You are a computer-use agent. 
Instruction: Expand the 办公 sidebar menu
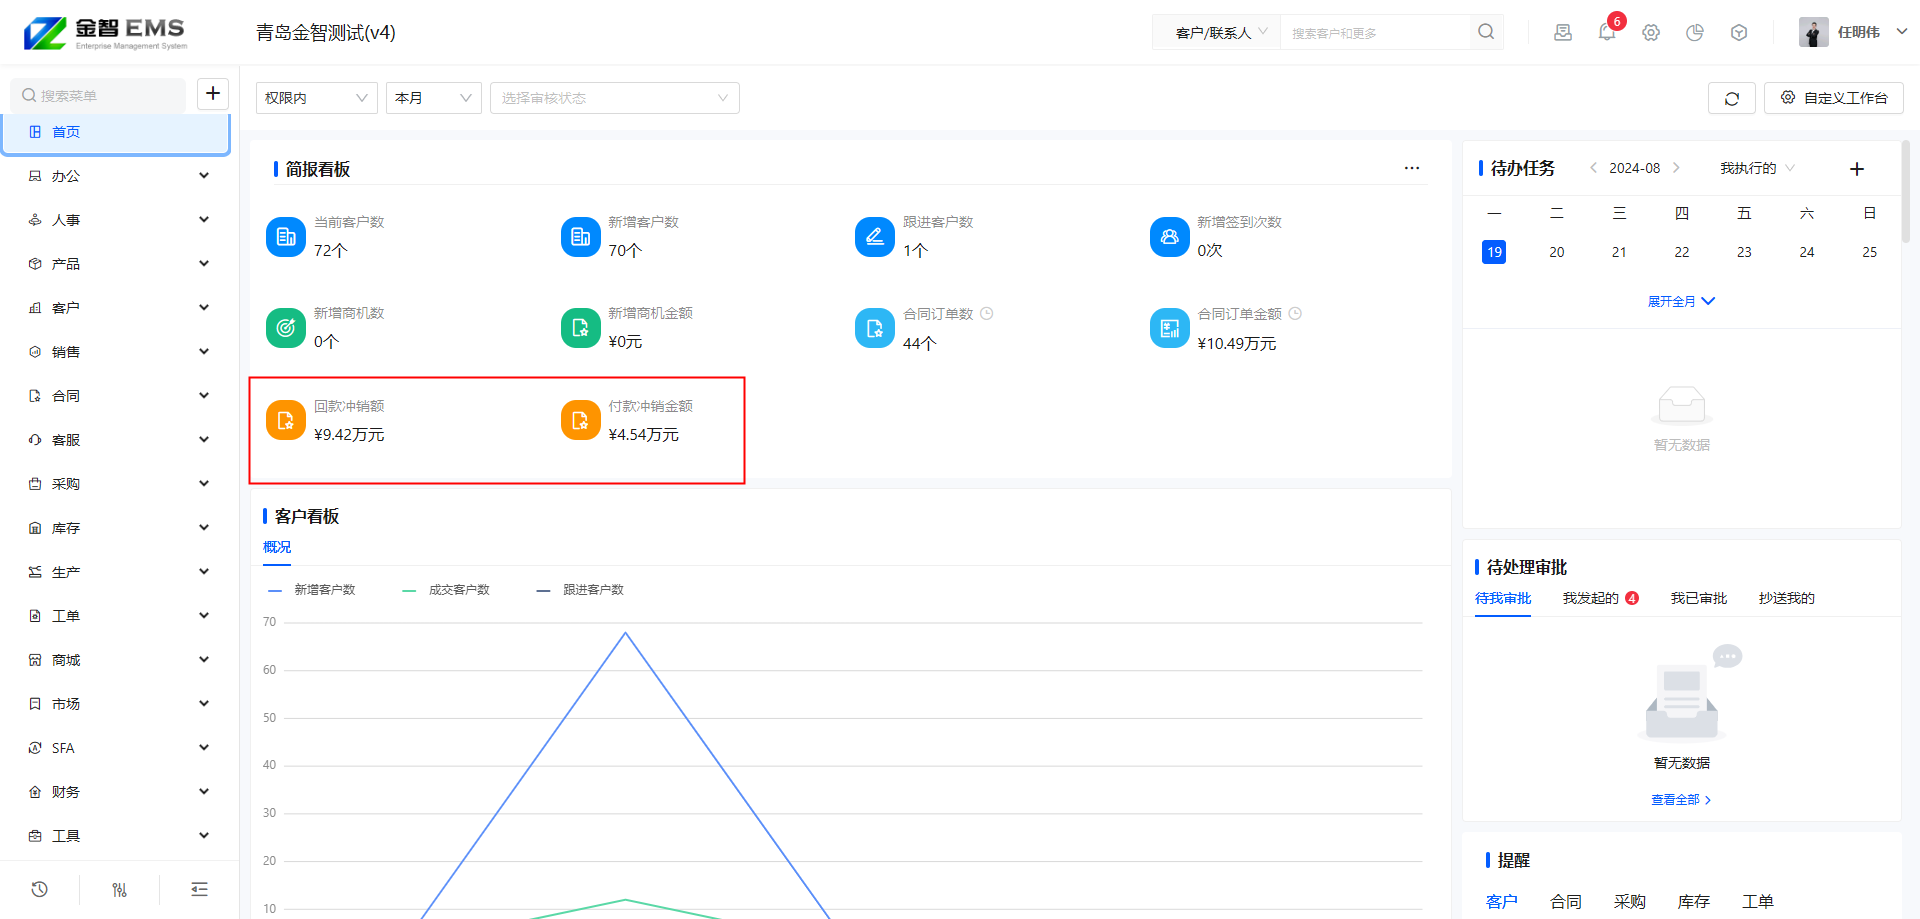[120, 176]
